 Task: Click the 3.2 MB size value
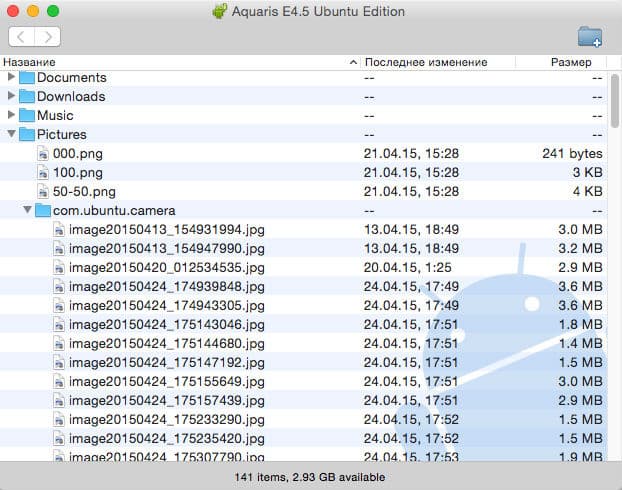pyautogui.click(x=581, y=249)
